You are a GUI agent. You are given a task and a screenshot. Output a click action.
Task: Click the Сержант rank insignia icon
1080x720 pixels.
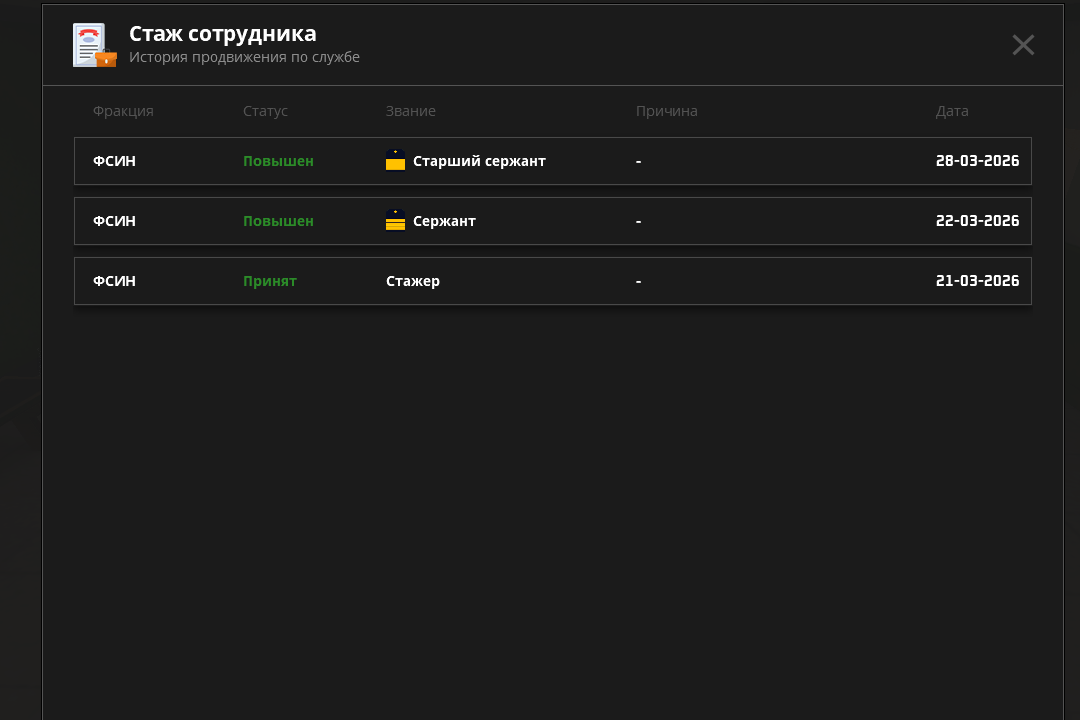pyautogui.click(x=395, y=221)
